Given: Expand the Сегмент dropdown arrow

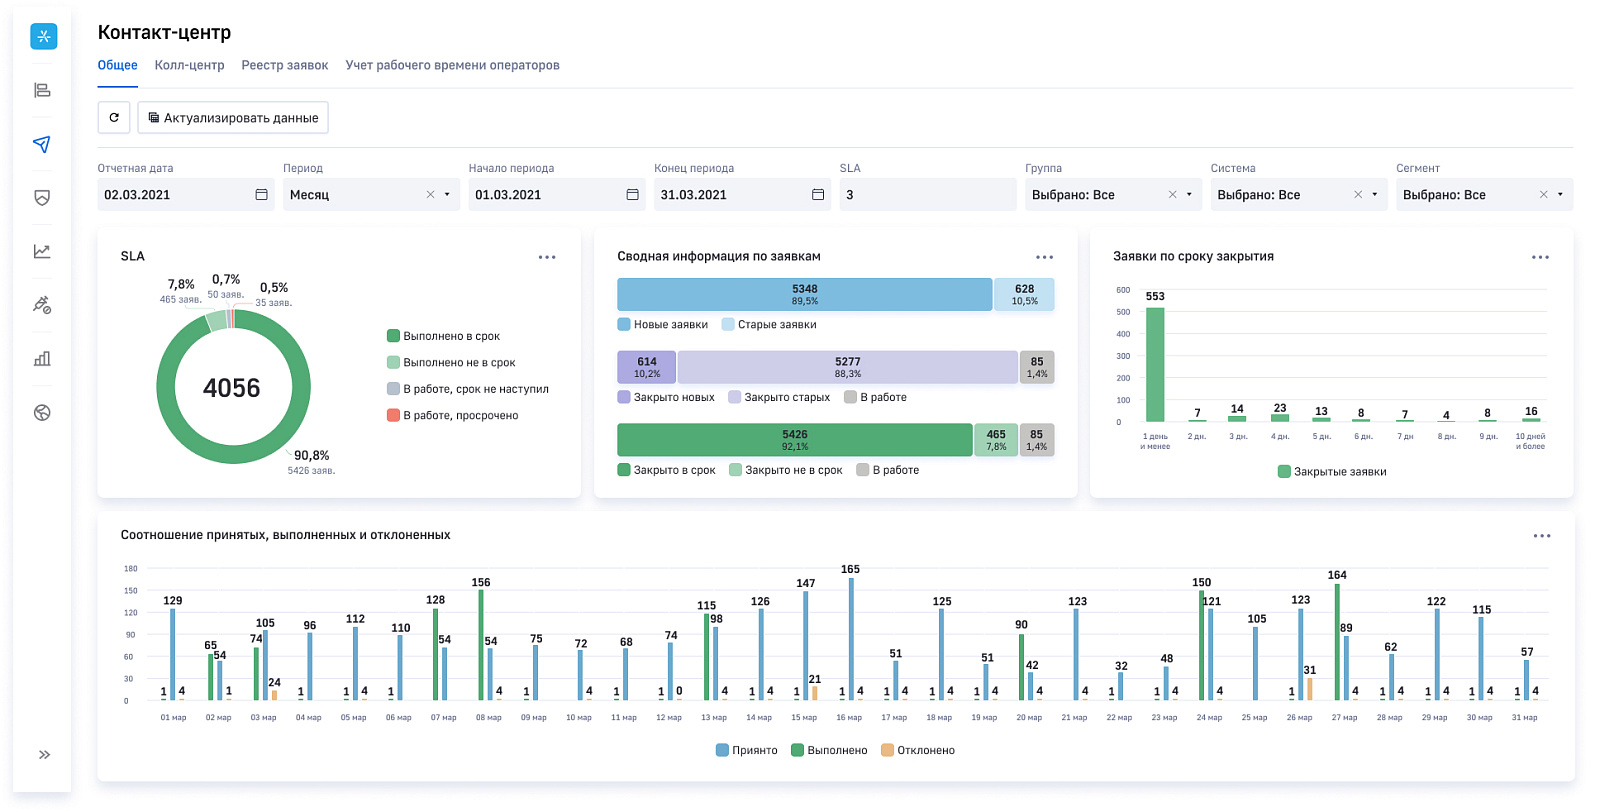Looking at the screenshot, I should point(1560,195).
